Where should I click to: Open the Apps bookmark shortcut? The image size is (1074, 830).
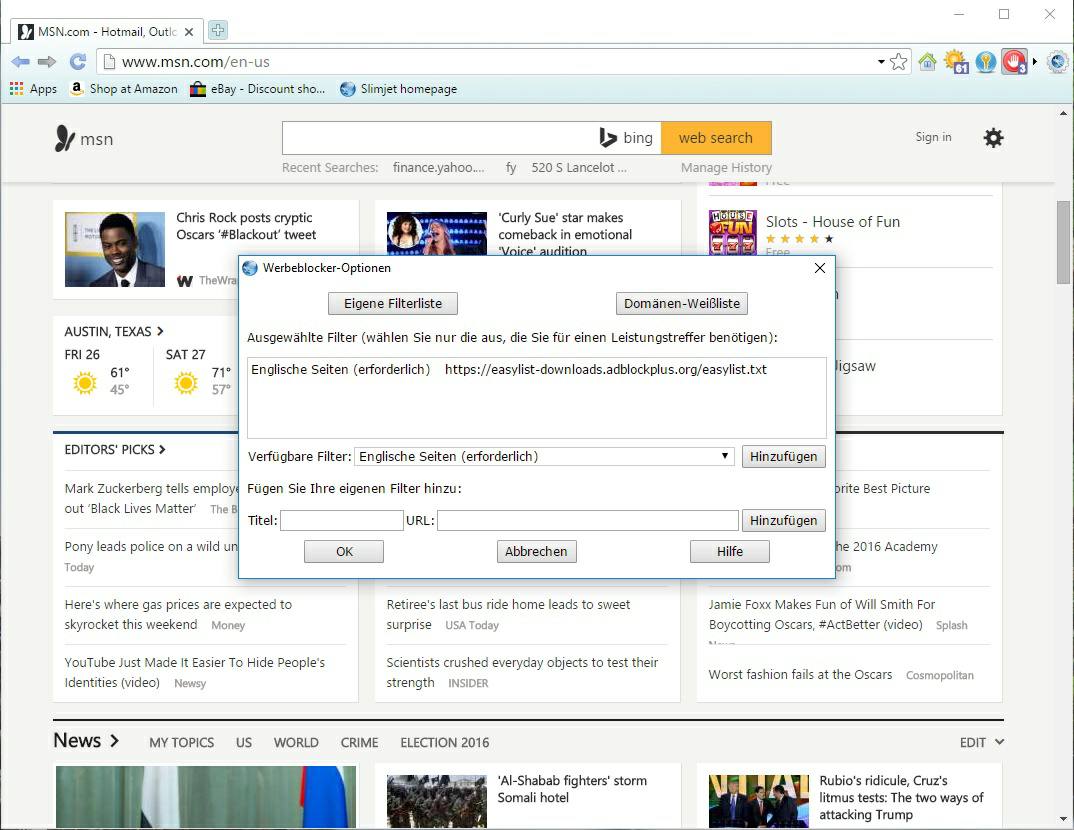point(33,89)
